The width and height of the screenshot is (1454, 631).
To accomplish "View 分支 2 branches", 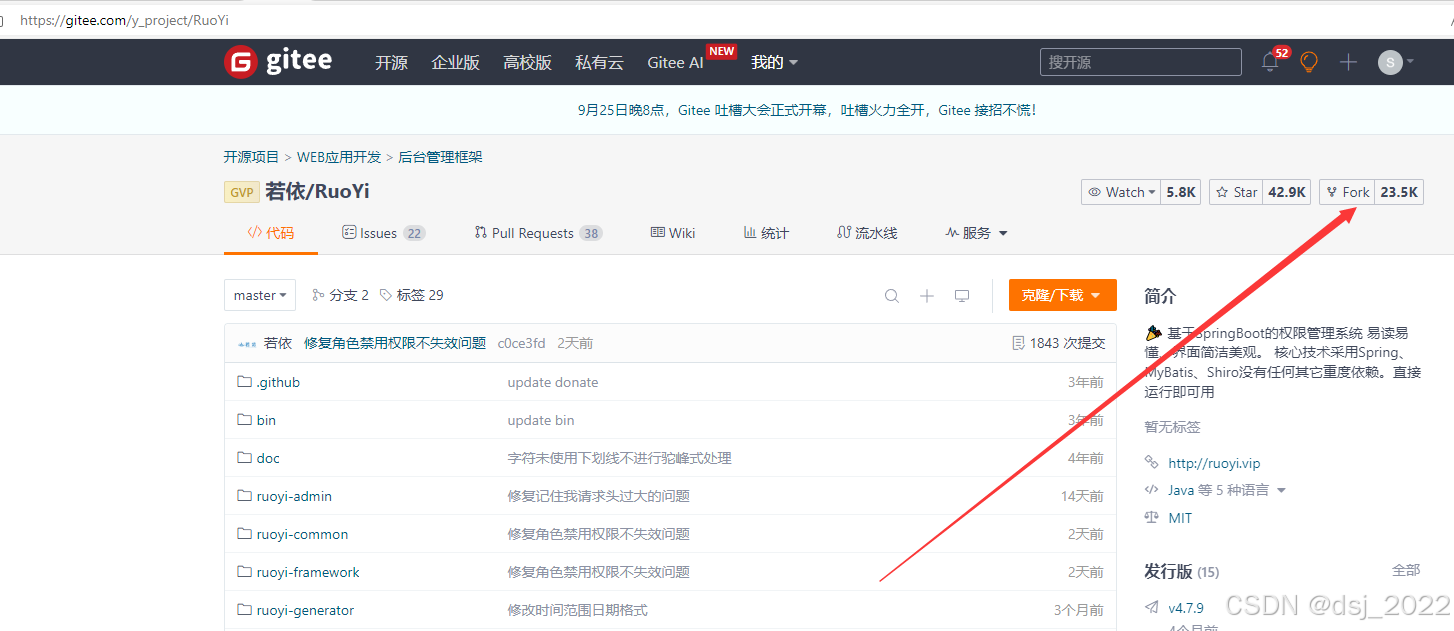I will pyautogui.click(x=340, y=295).
